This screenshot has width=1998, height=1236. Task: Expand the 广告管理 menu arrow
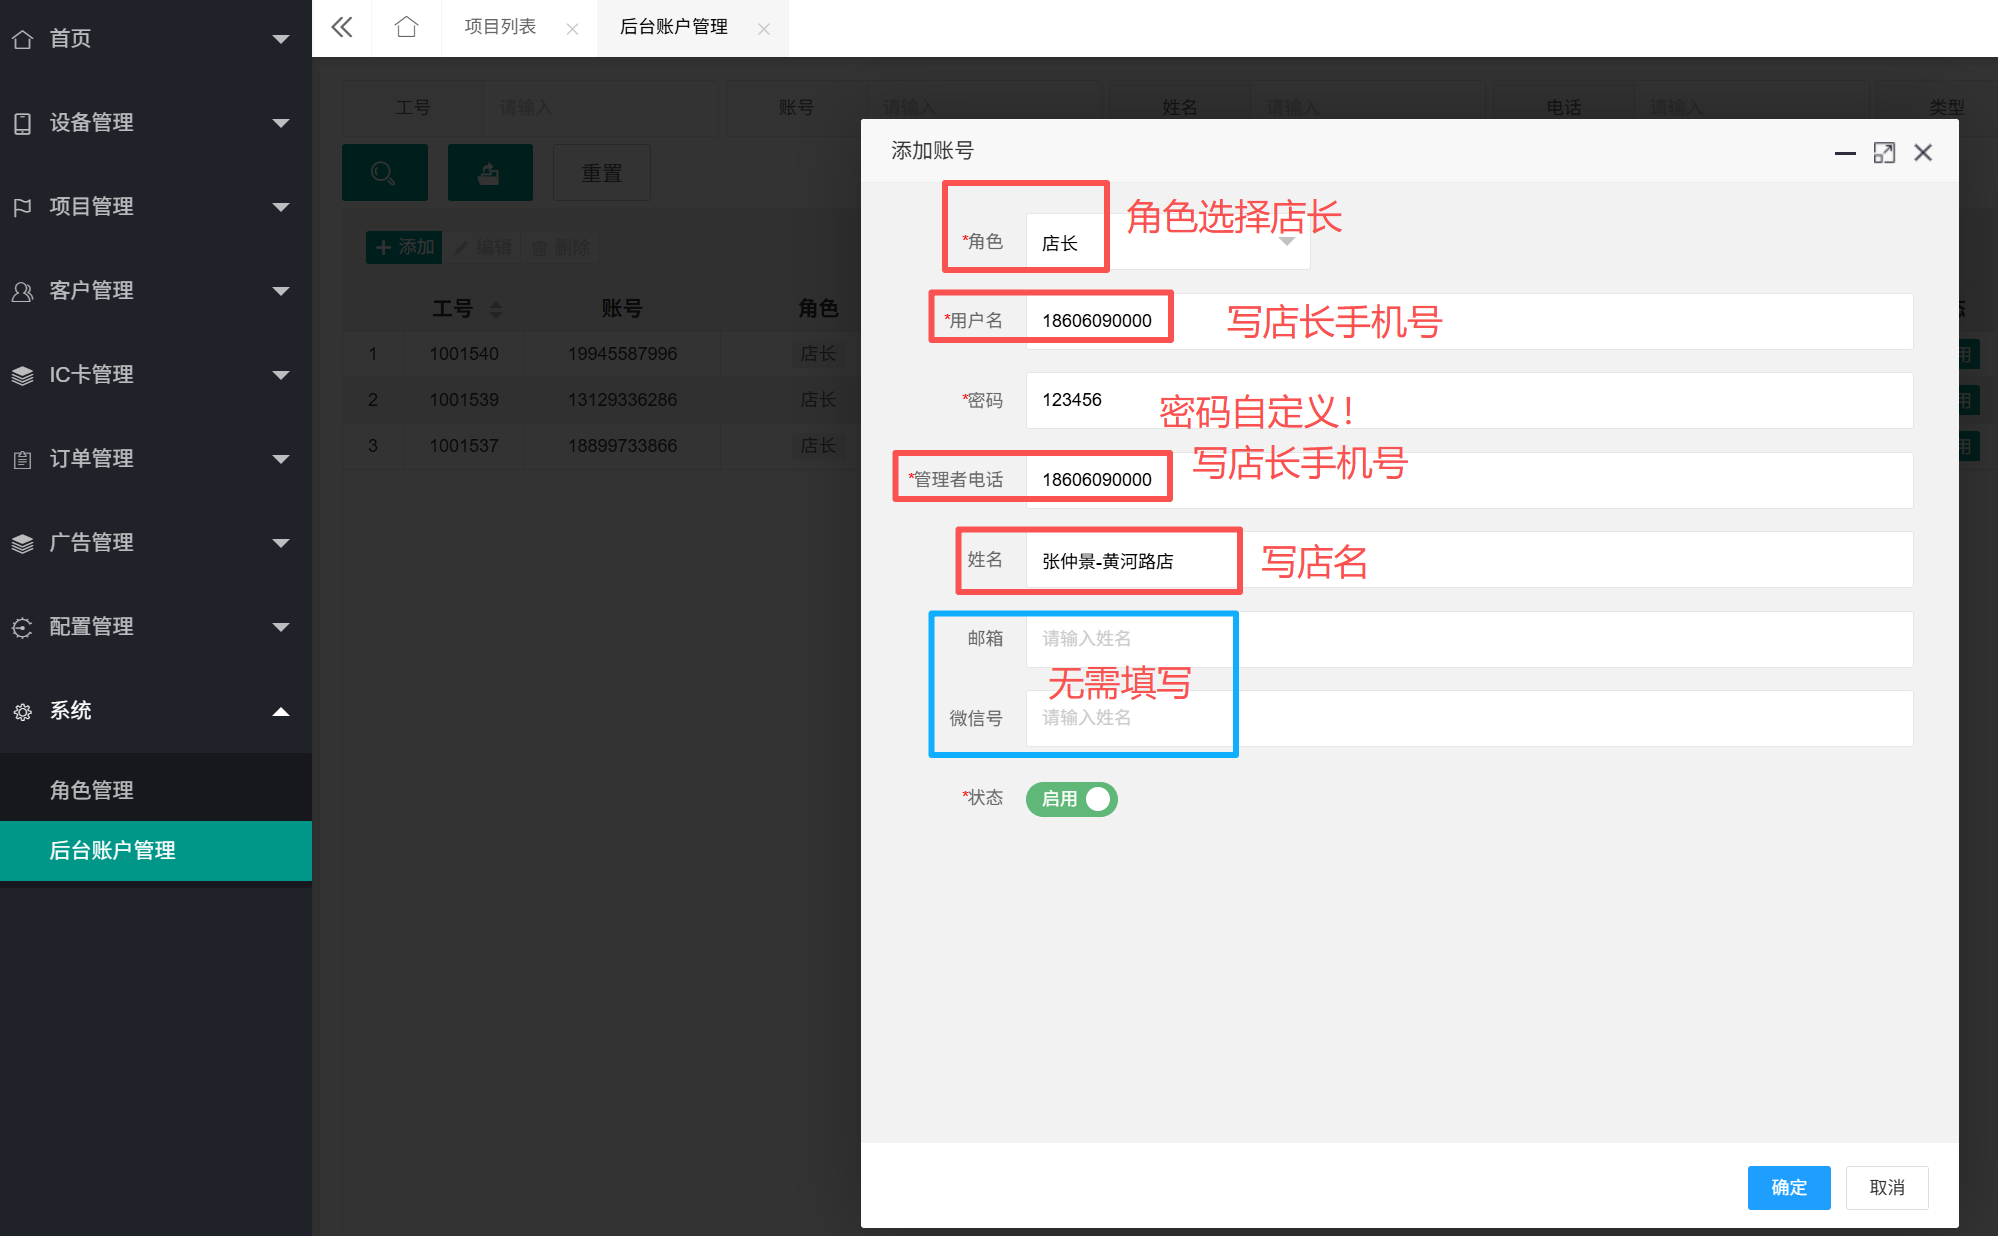coord(281,543)
